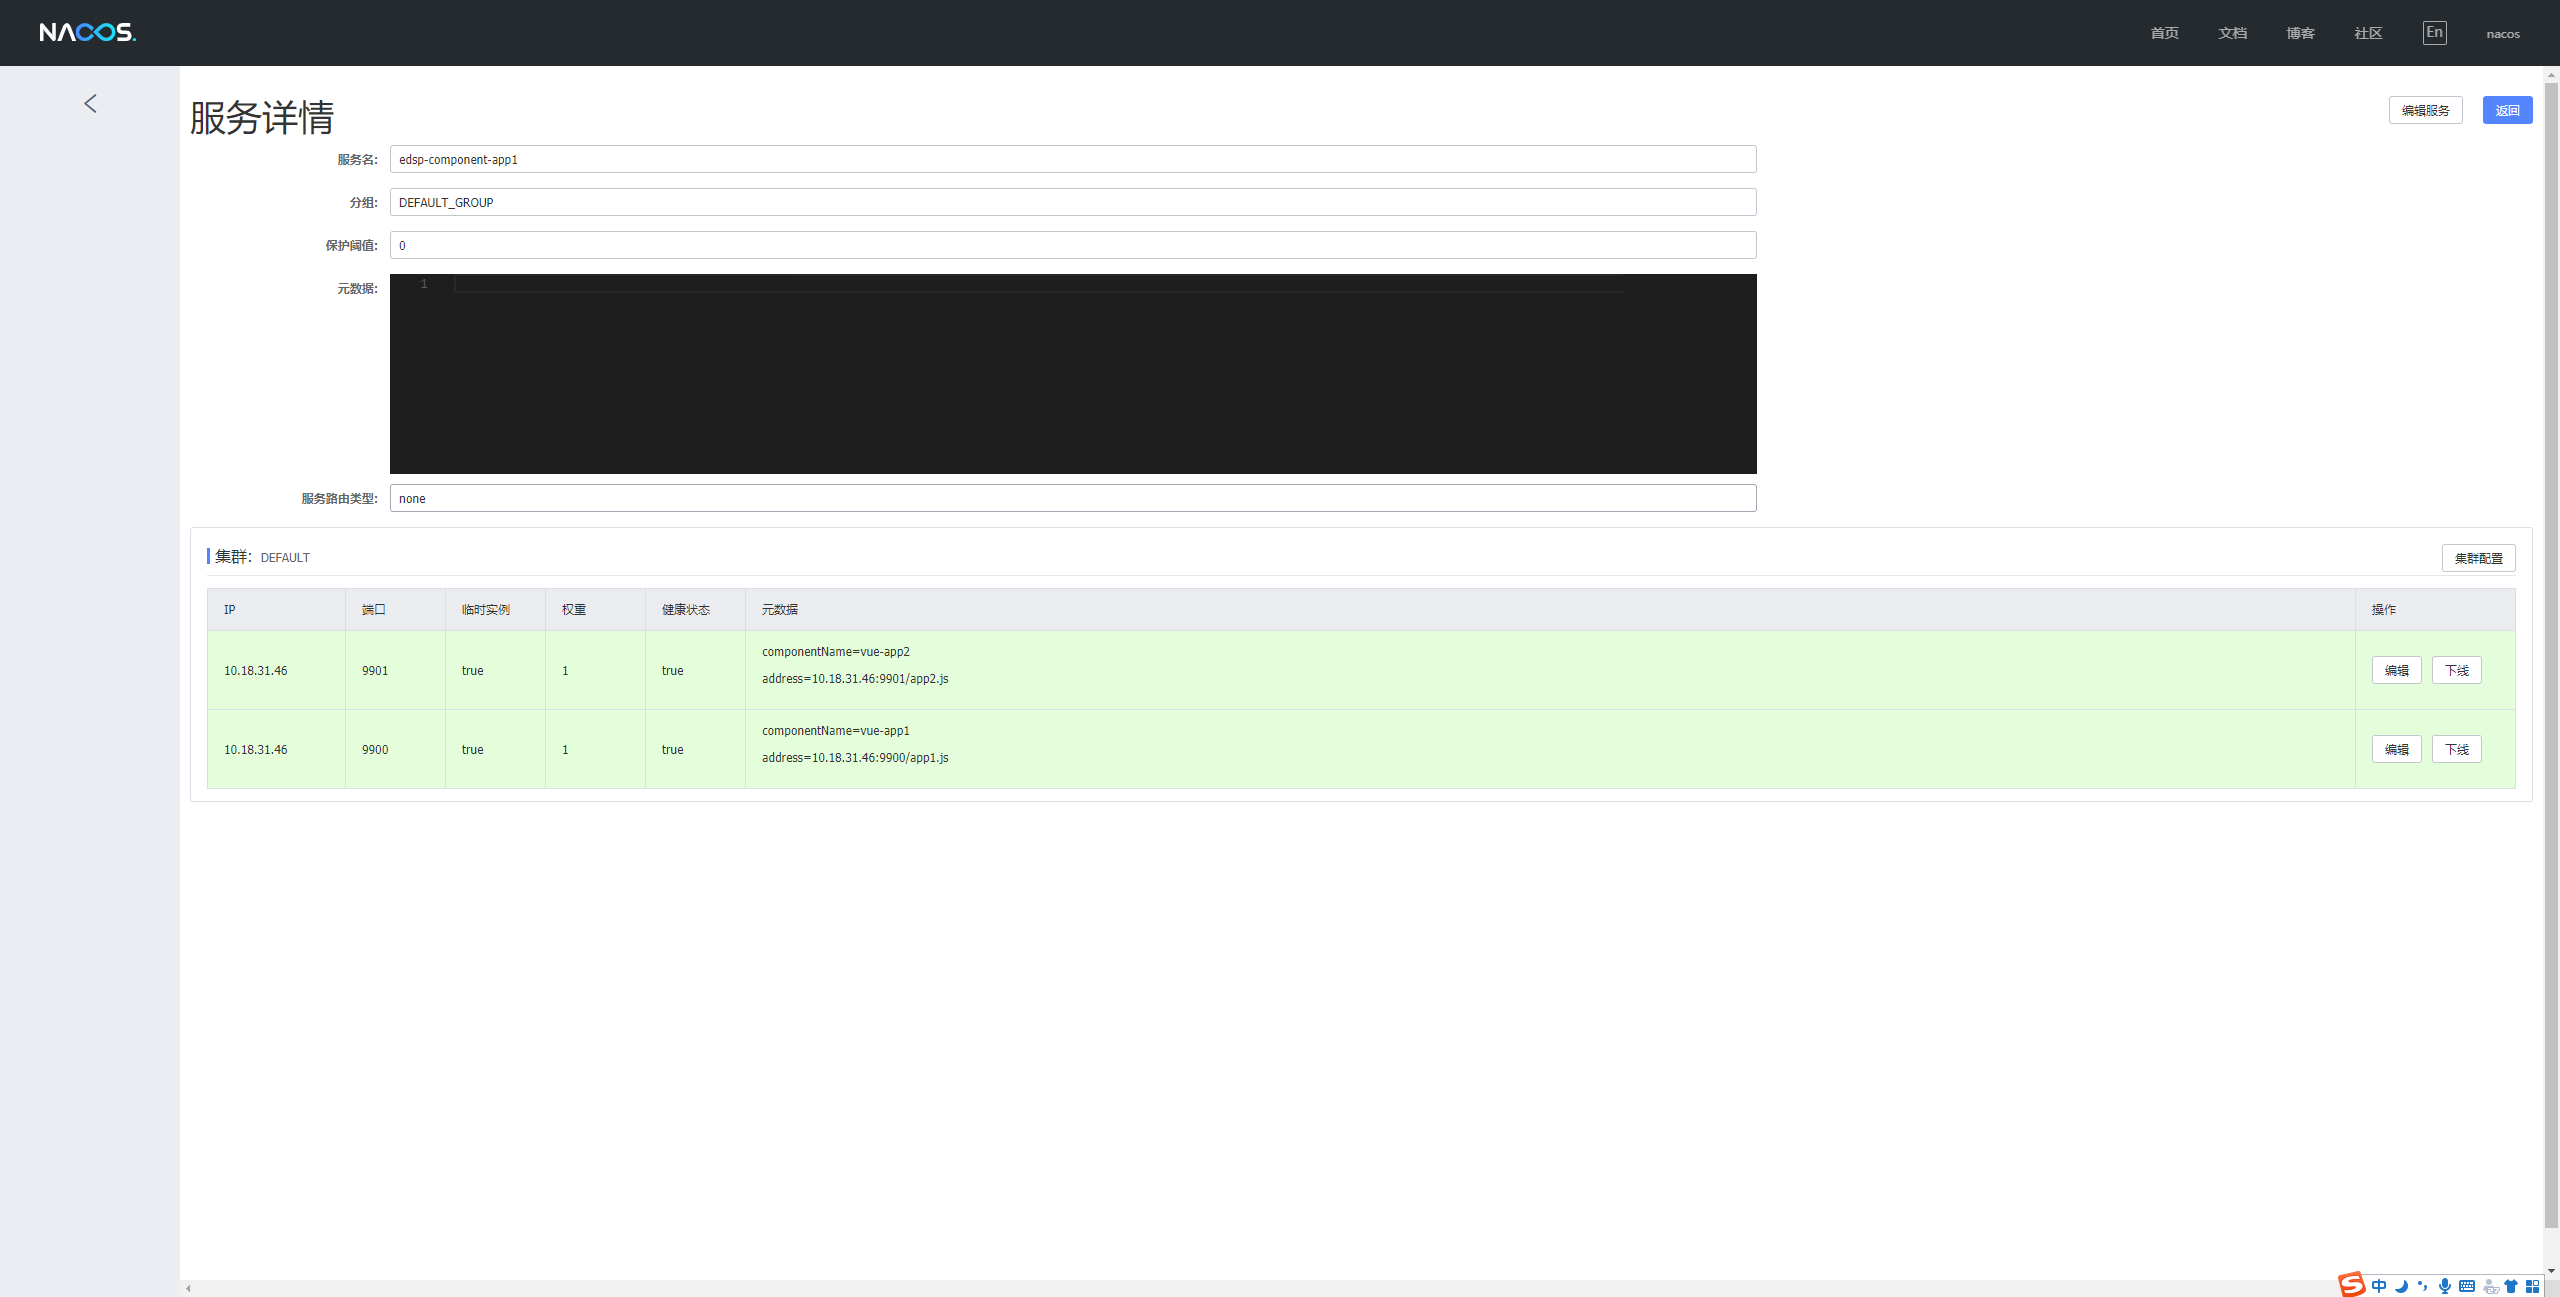Click the 集群配置 button
Viewport: 2560px width, 1297px height.
[x=2478, y=558]
